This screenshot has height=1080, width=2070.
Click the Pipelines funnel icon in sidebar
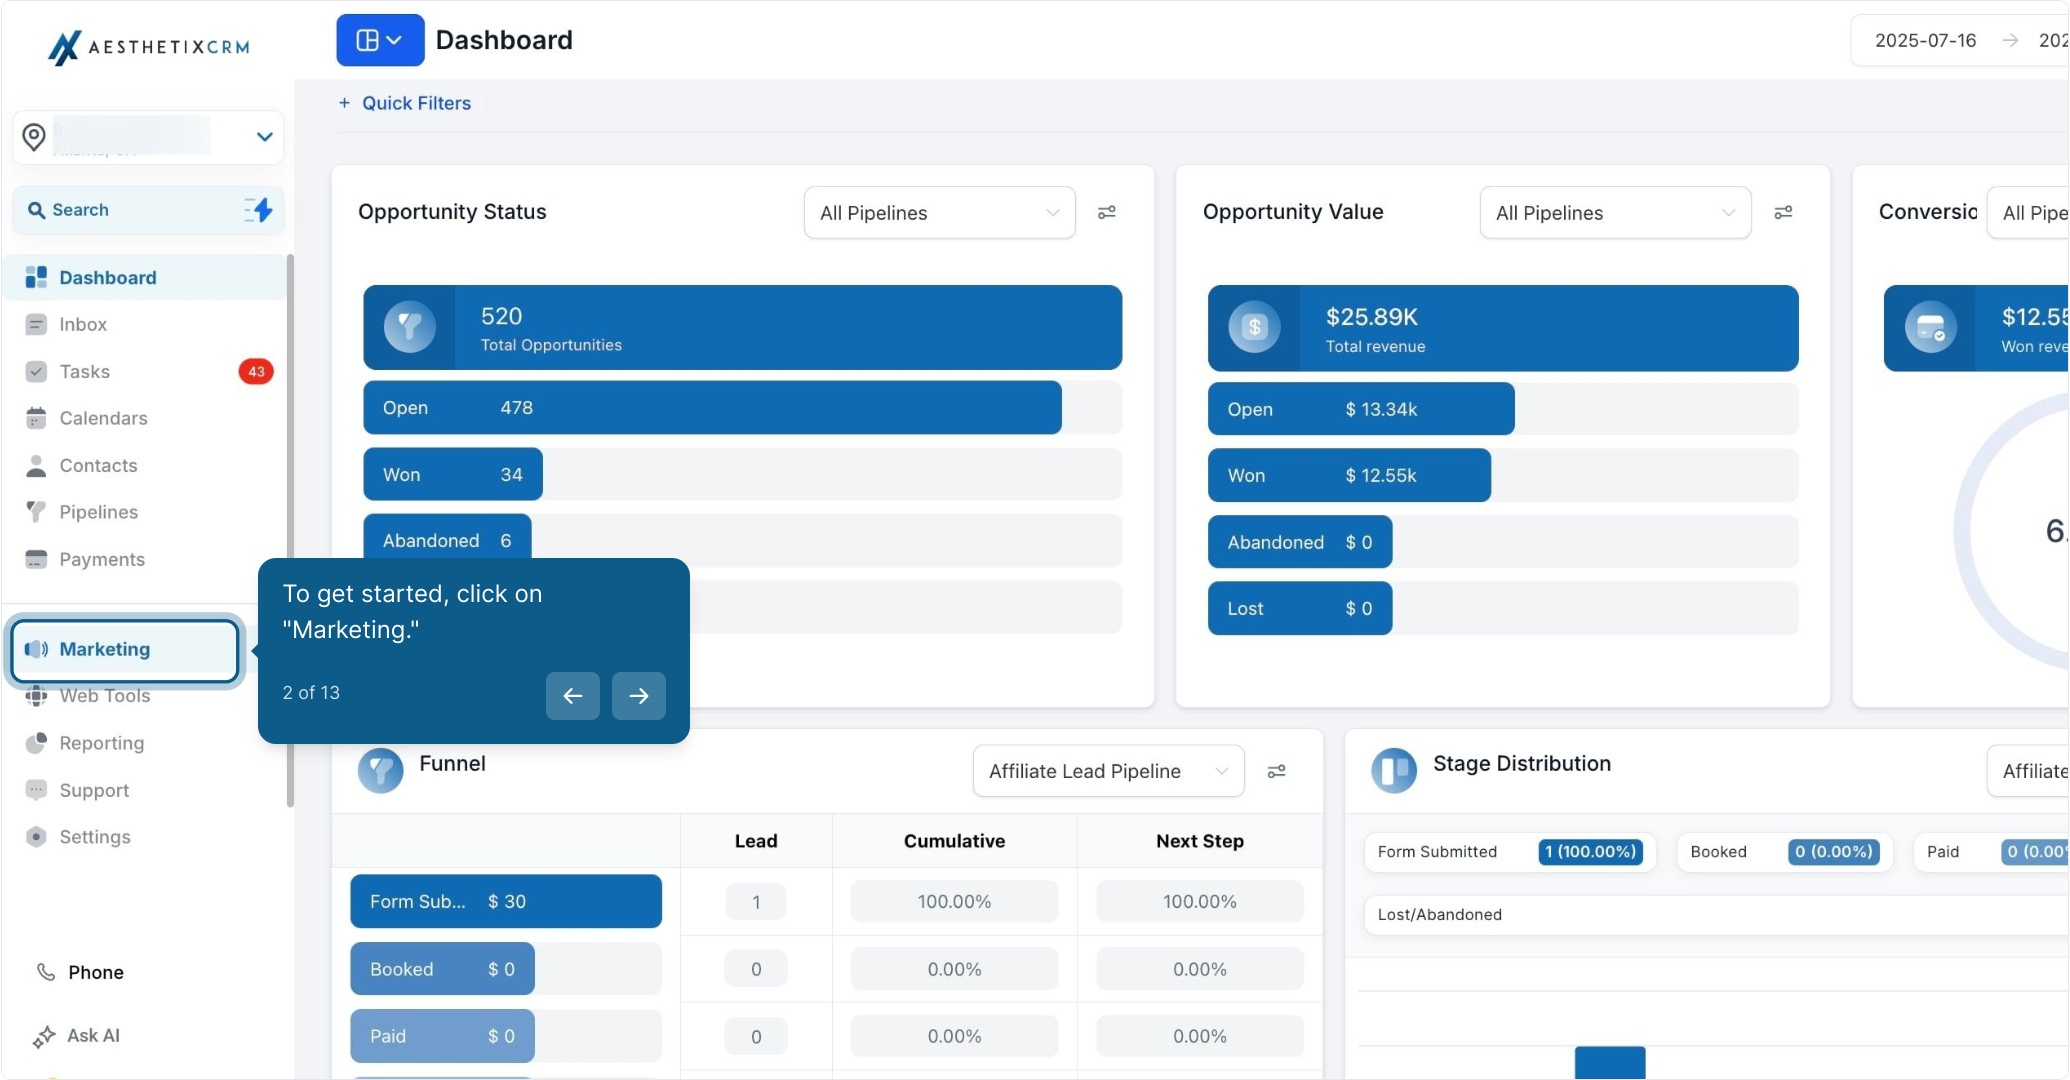point(36,512)
